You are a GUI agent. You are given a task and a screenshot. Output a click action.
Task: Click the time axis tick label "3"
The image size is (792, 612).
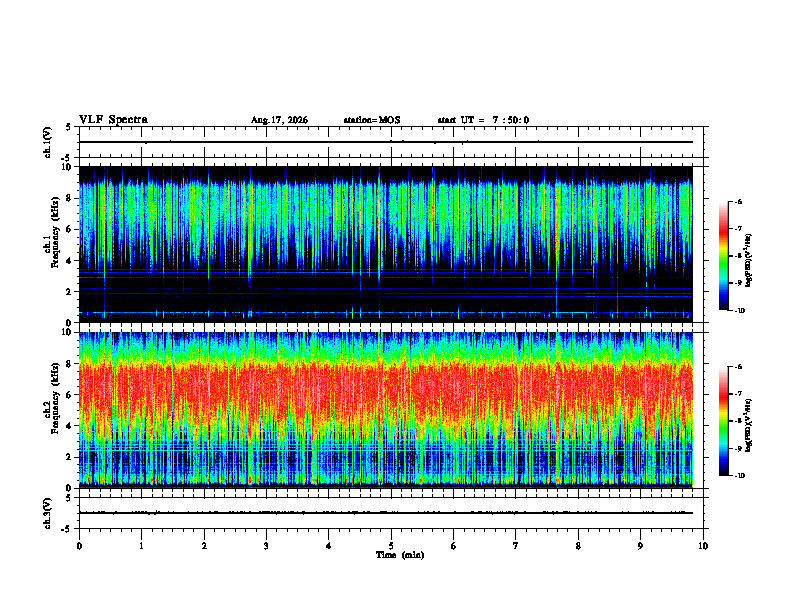click(267, 546)
